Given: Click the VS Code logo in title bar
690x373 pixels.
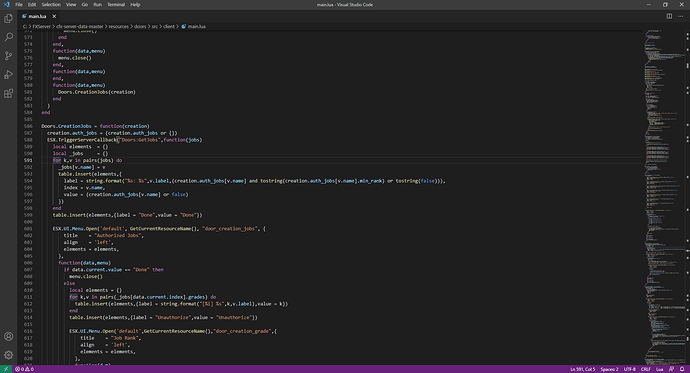Looking at the screenshot, I should pyautogui.click(x=6, y=4).
